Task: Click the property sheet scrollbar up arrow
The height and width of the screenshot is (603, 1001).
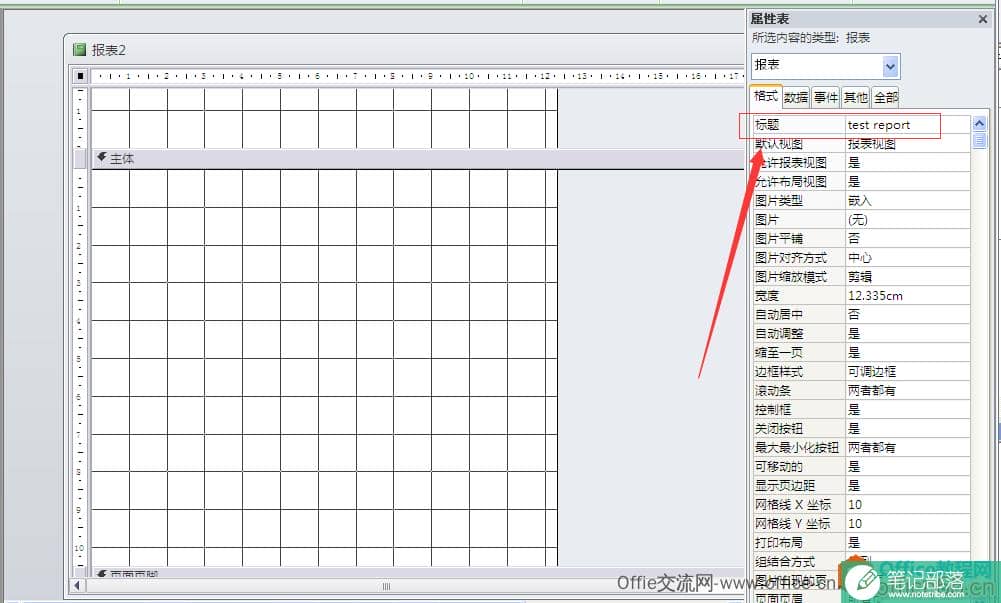Action: point(979,124)
